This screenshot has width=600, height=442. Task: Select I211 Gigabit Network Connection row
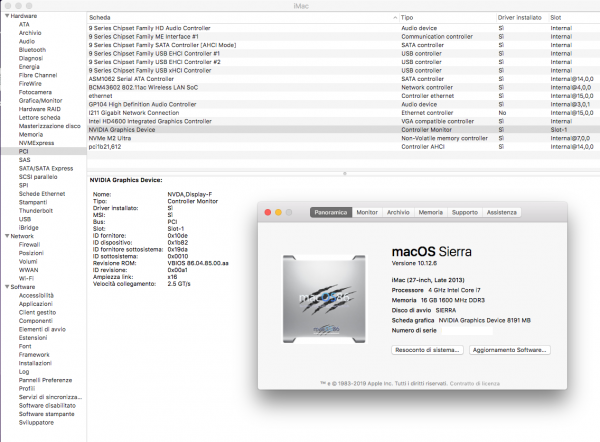tap(343, 113)
